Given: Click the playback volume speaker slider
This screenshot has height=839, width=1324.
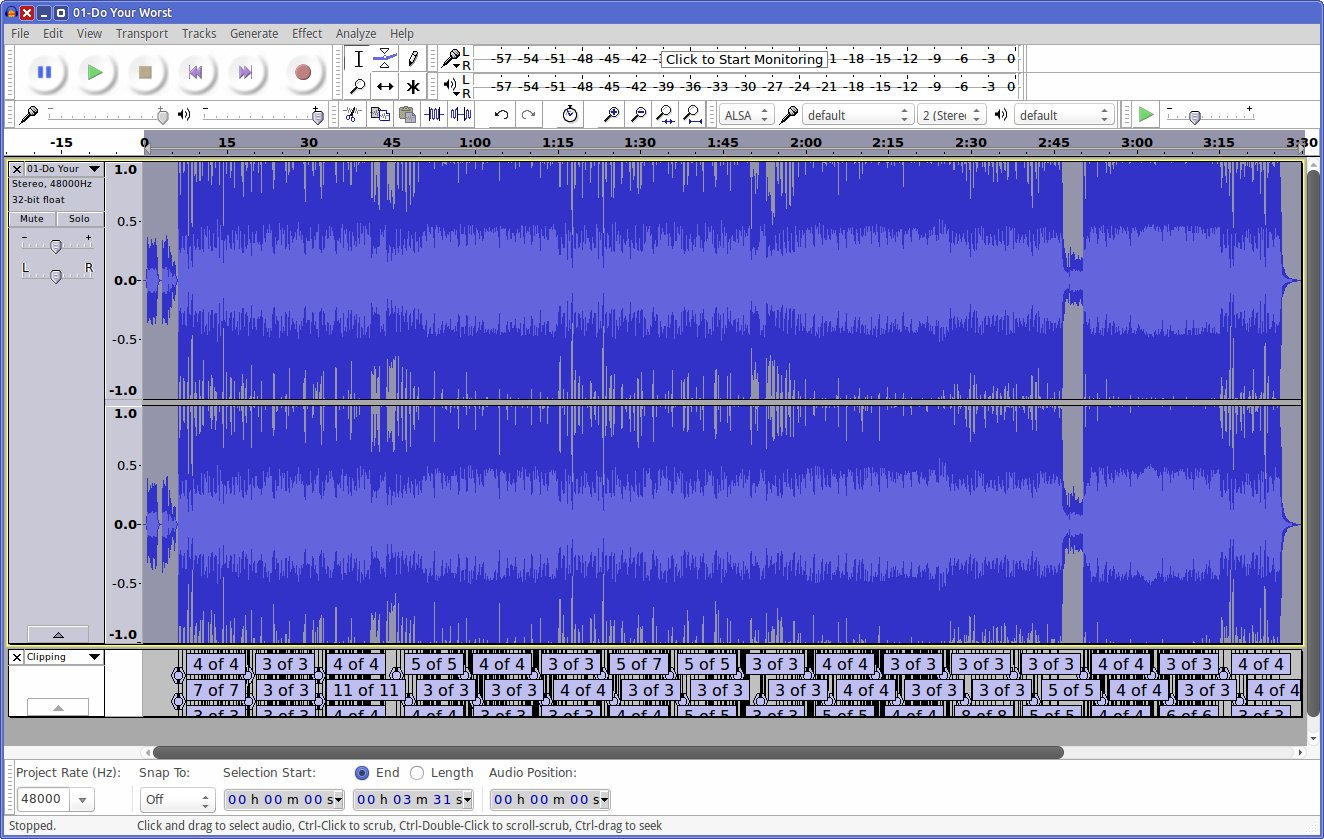Looking at the screenshot, I should (x=262, y=115).
